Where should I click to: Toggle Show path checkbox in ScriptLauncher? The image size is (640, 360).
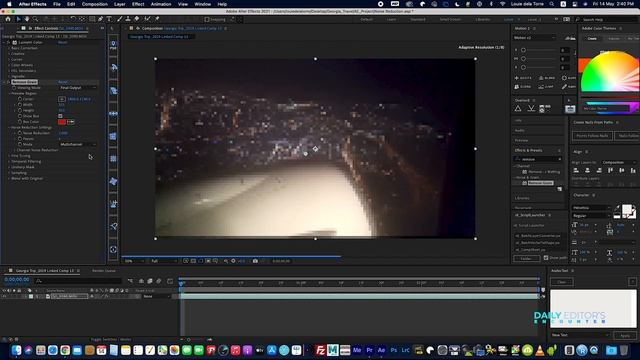click(x=546, y=258)
